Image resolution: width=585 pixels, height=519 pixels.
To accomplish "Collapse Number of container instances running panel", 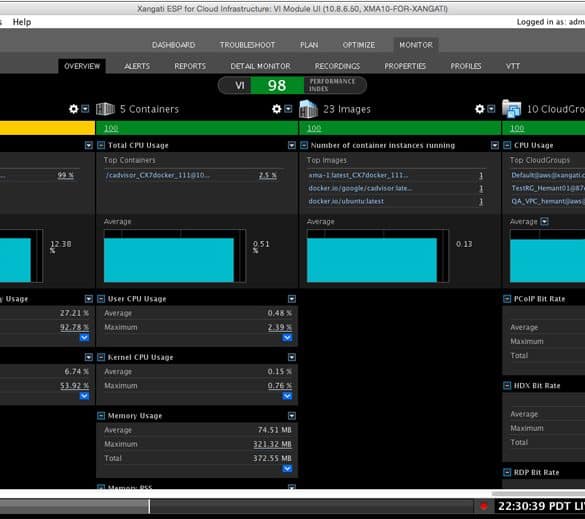I will pyautogui.click(x=304, y=145).
